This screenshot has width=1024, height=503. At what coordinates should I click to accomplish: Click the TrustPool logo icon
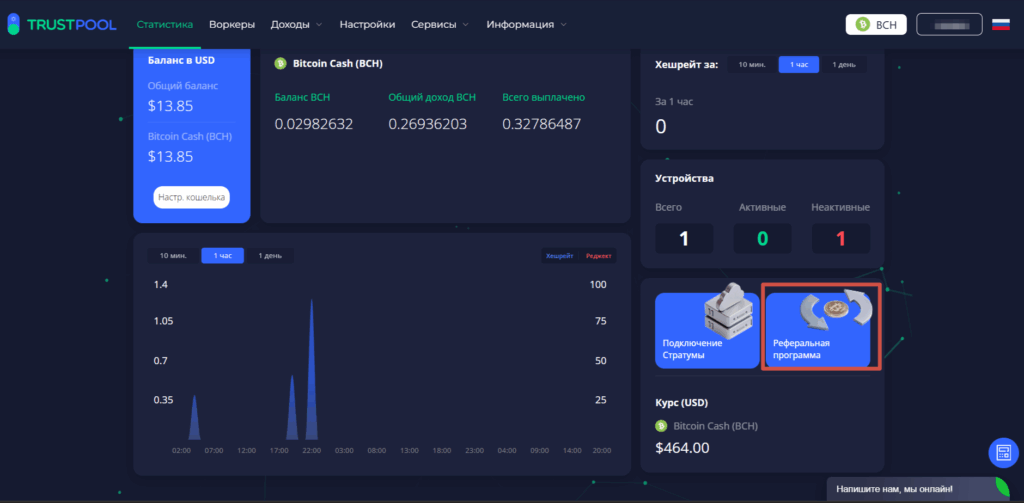click(12, 24)
